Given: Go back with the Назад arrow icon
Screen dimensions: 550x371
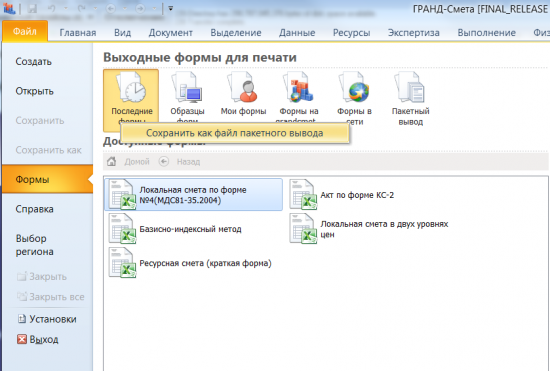Looking at the screenshot, I should click(164, 162).
